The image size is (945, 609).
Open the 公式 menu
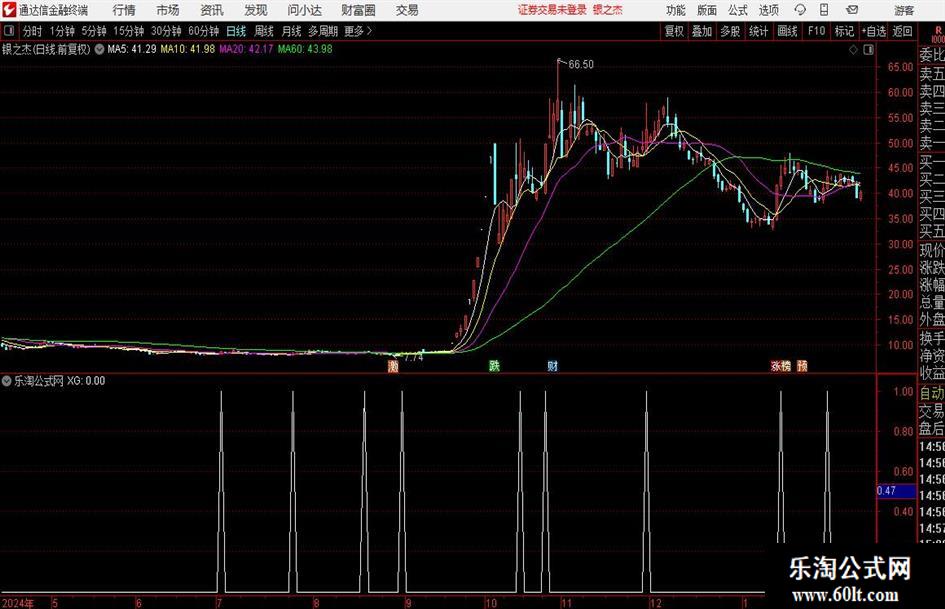pyautogui.click(x=738, y=10)
